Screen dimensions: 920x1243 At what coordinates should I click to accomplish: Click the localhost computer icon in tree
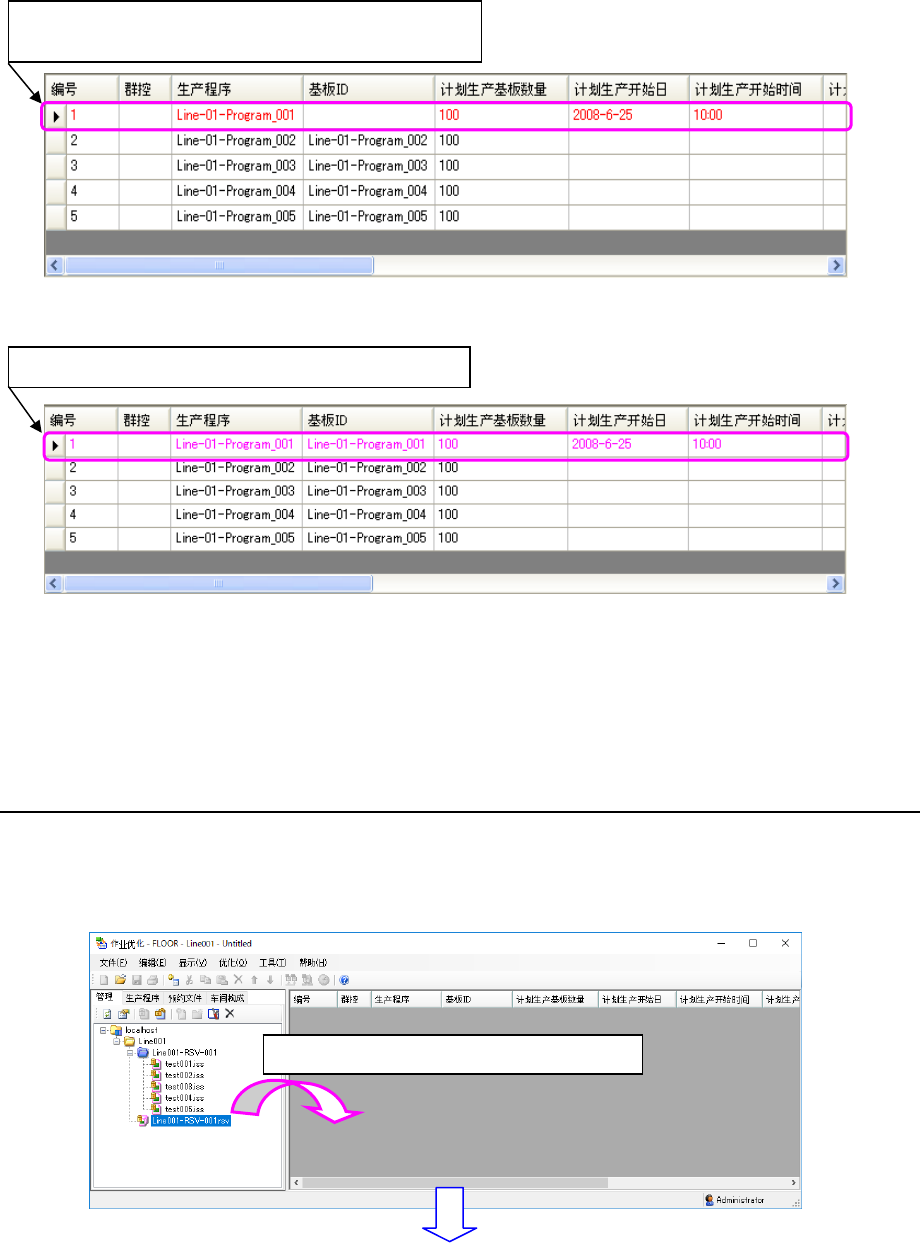(116, 1030)
